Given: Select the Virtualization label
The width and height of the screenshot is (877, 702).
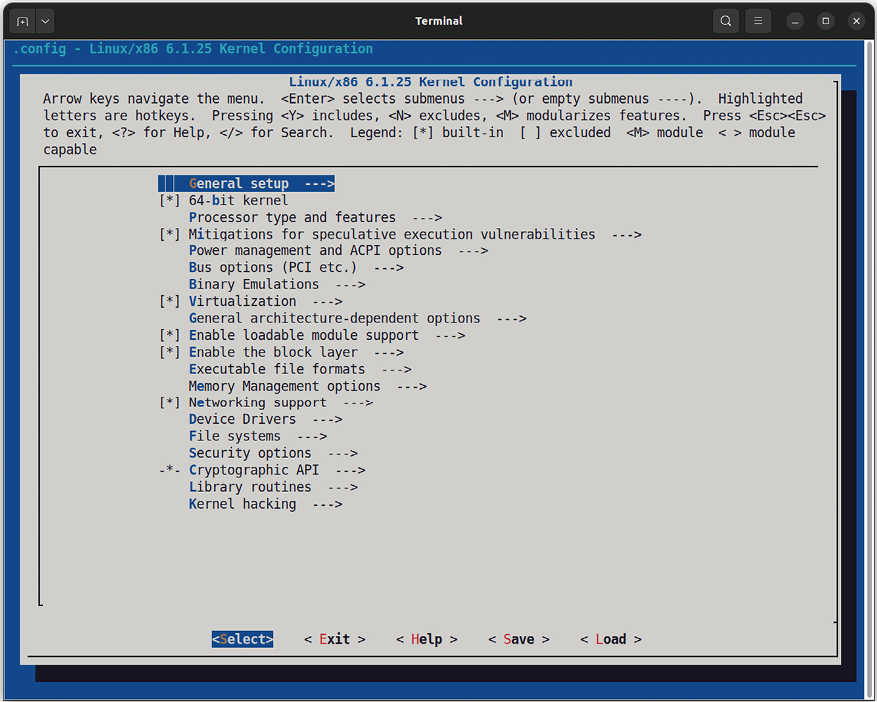Looking at the screenshot, I should tap(242, 301).
